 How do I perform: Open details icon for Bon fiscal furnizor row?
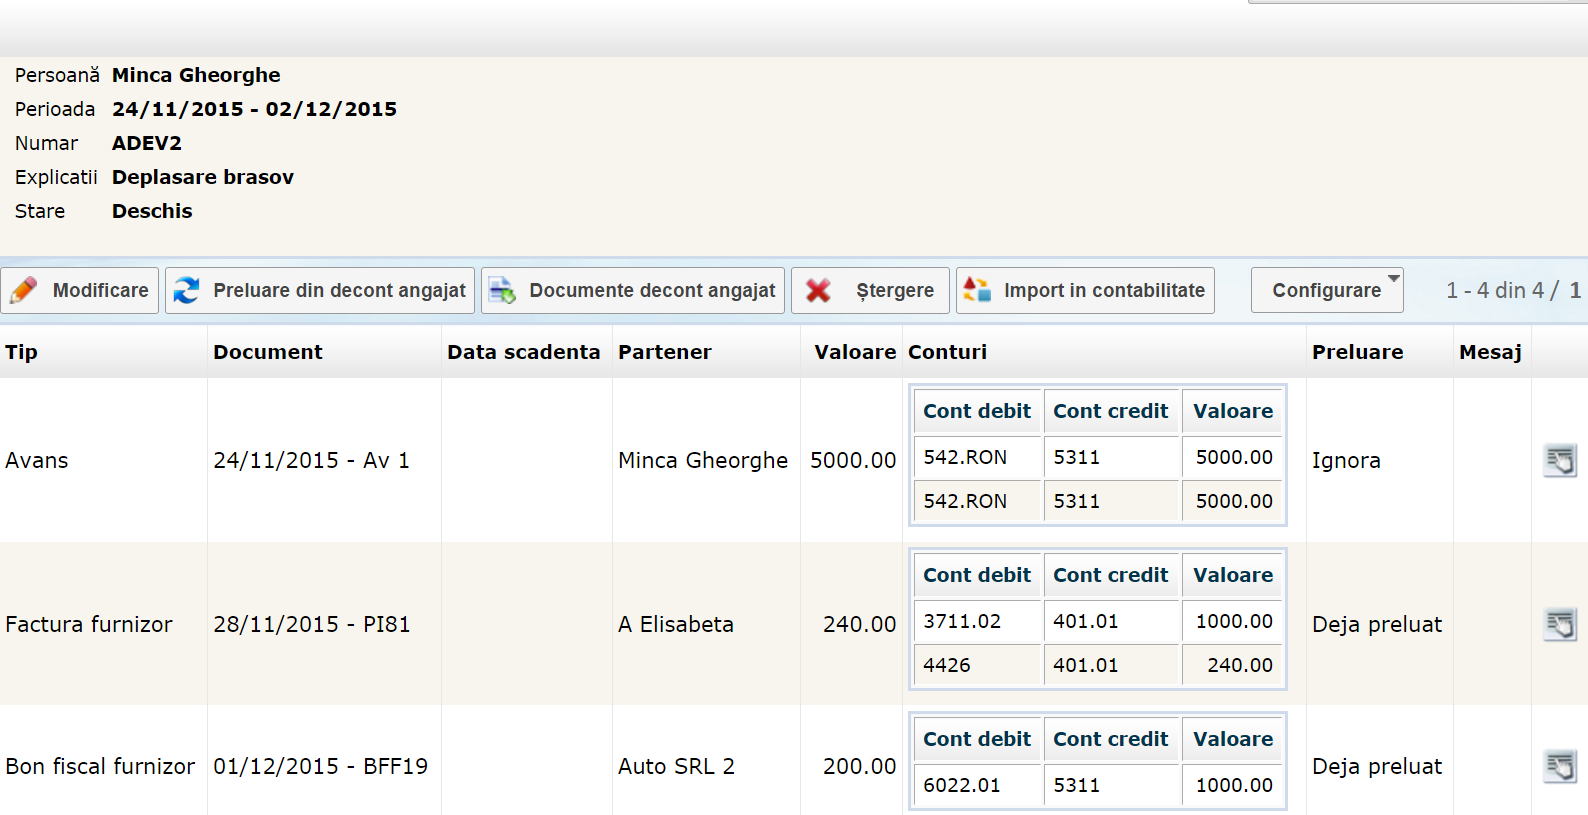pyautogui.click(x=1559, y=766)
